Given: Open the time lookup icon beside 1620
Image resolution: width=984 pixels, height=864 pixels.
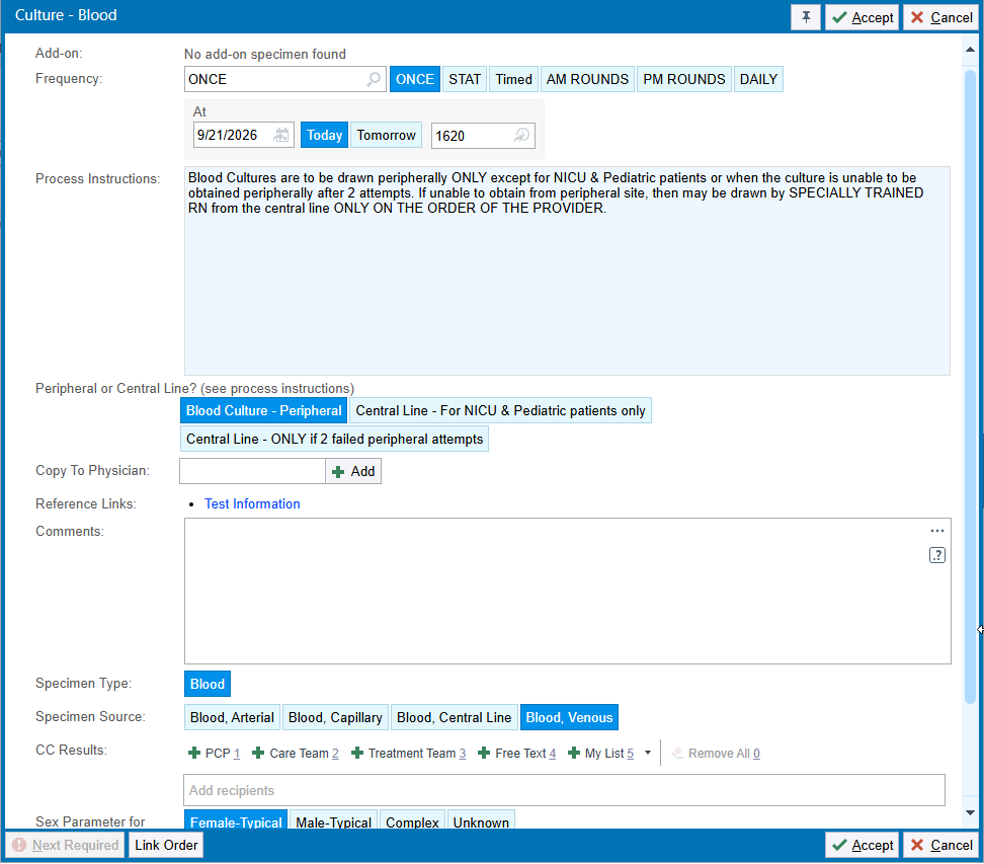Looking at the screenshot, I should click(x=521, y=136).
